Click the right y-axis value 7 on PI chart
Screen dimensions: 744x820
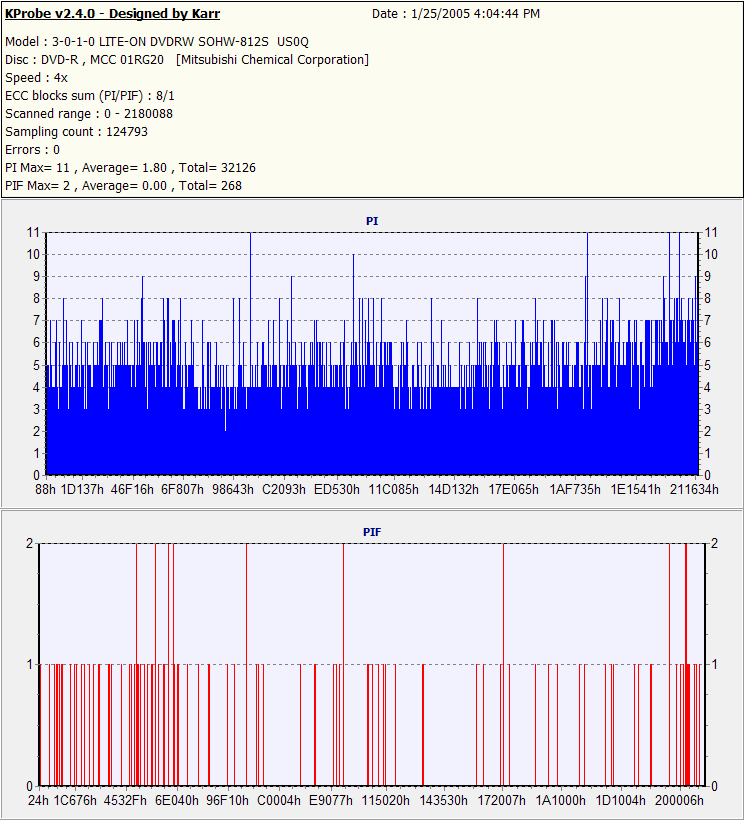point(708,321)
